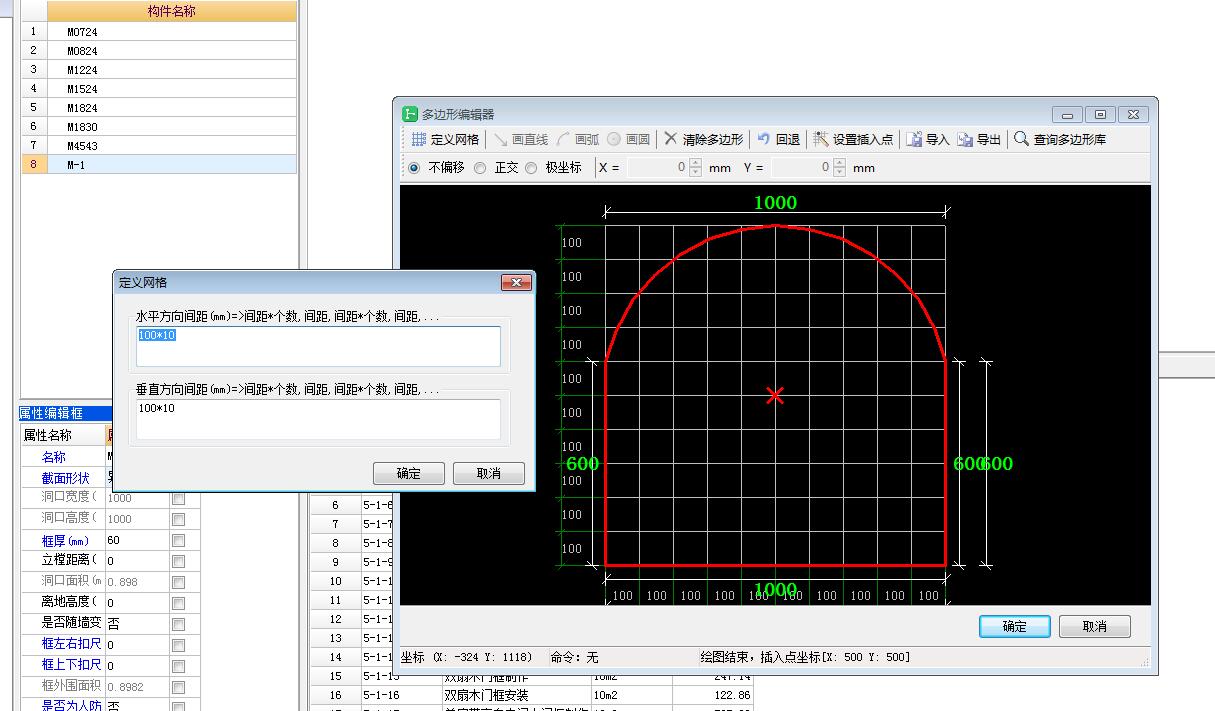
Task: Click the vertical spacing input field
Action: click(318, 419)
